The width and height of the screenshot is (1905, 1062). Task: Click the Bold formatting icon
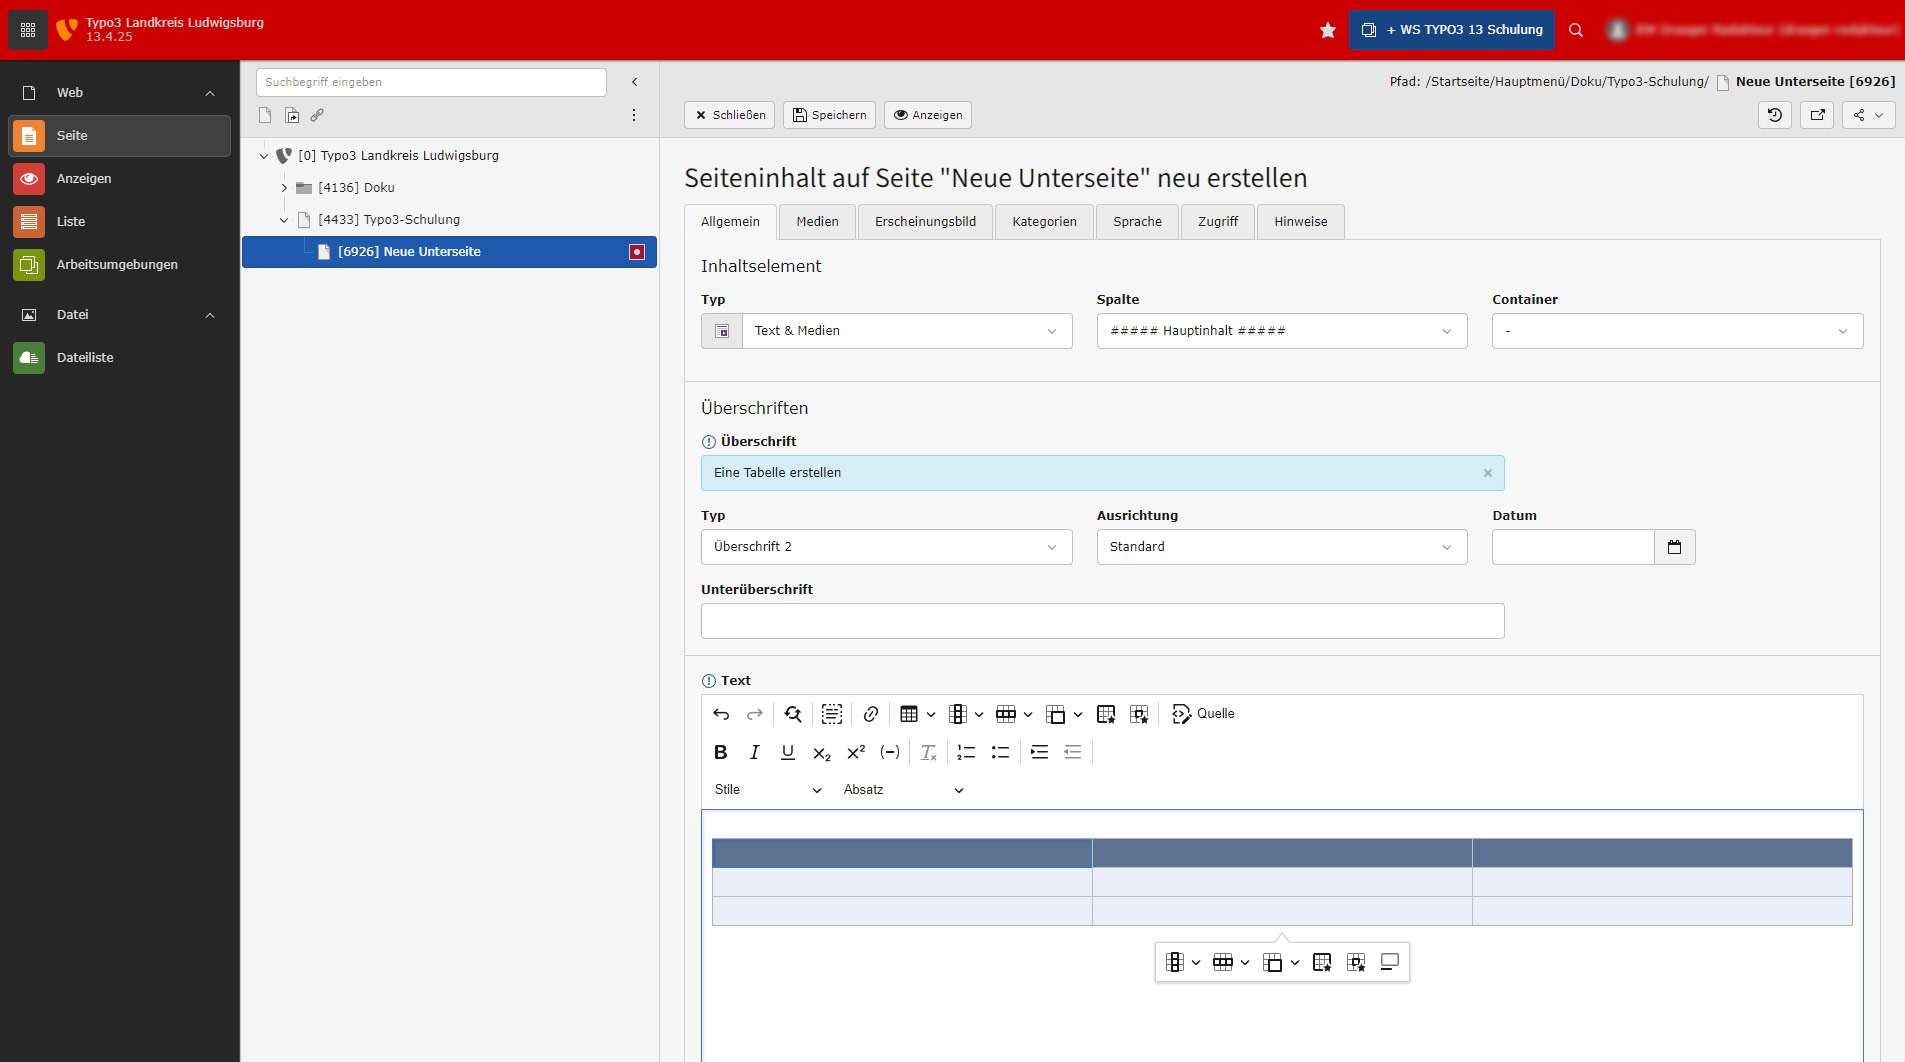[x=720, y=752]
